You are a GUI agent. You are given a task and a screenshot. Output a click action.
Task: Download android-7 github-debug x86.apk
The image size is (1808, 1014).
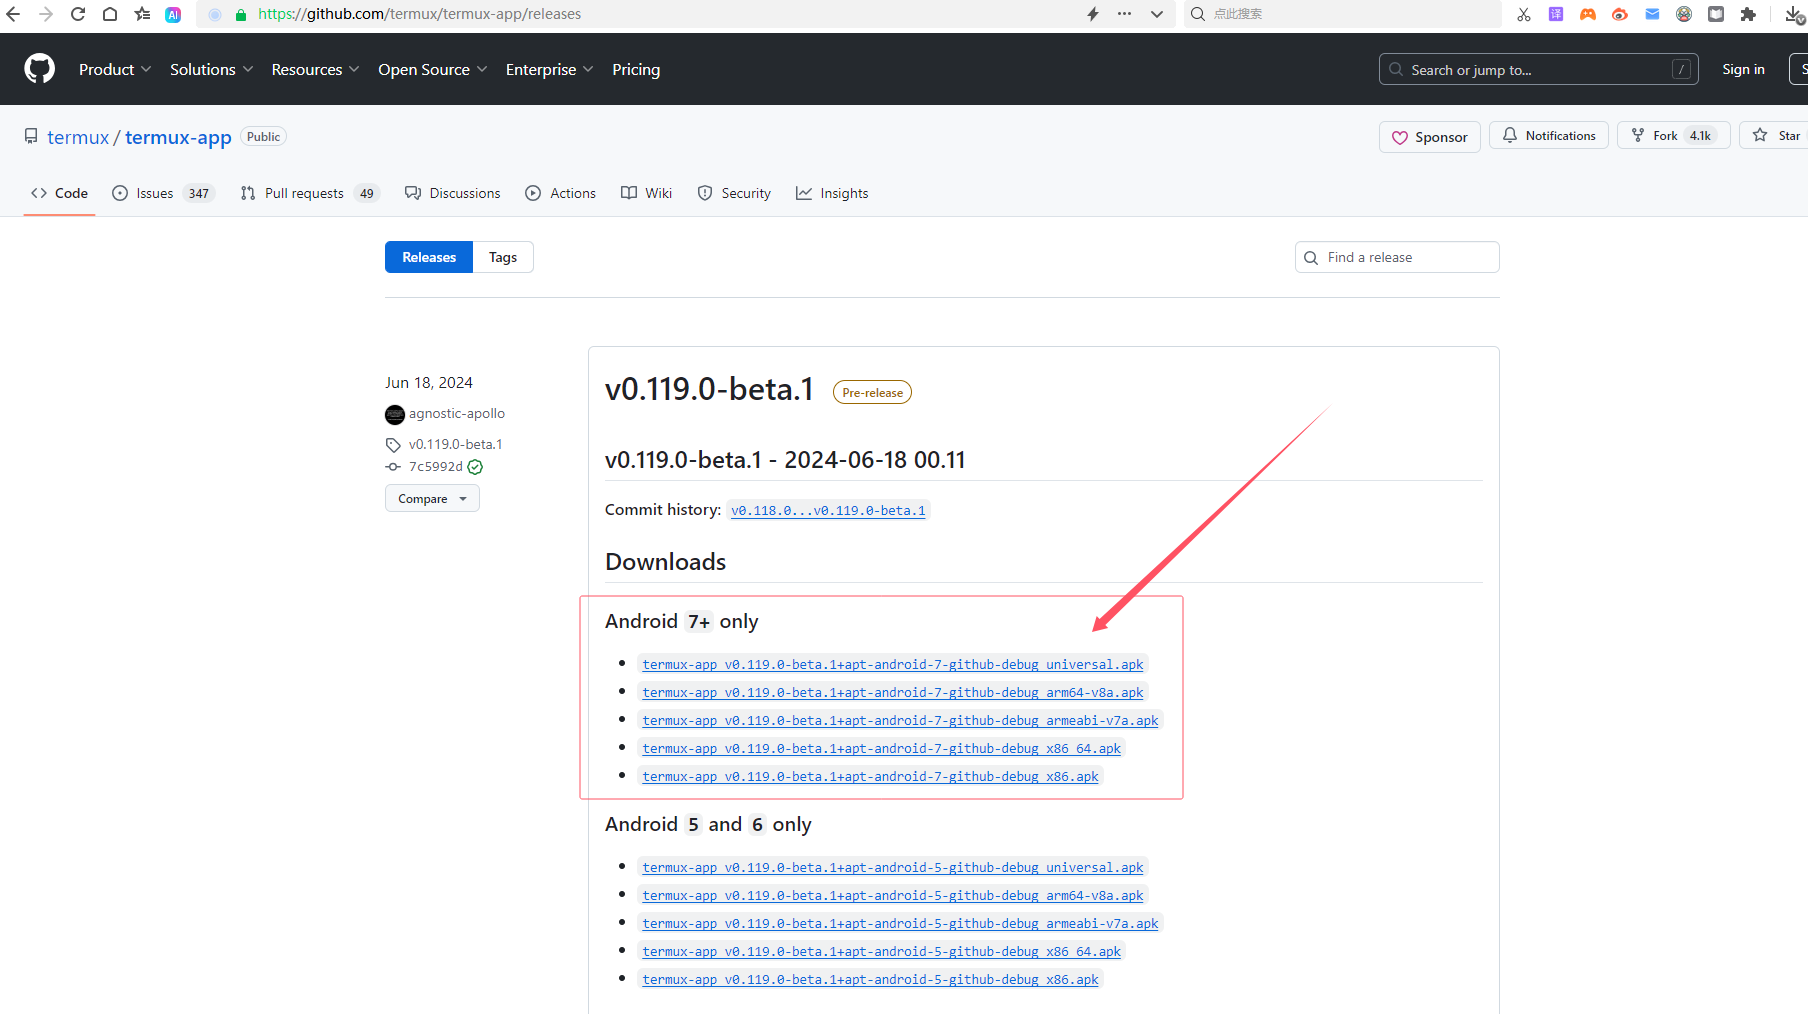(x=870, y=776)
